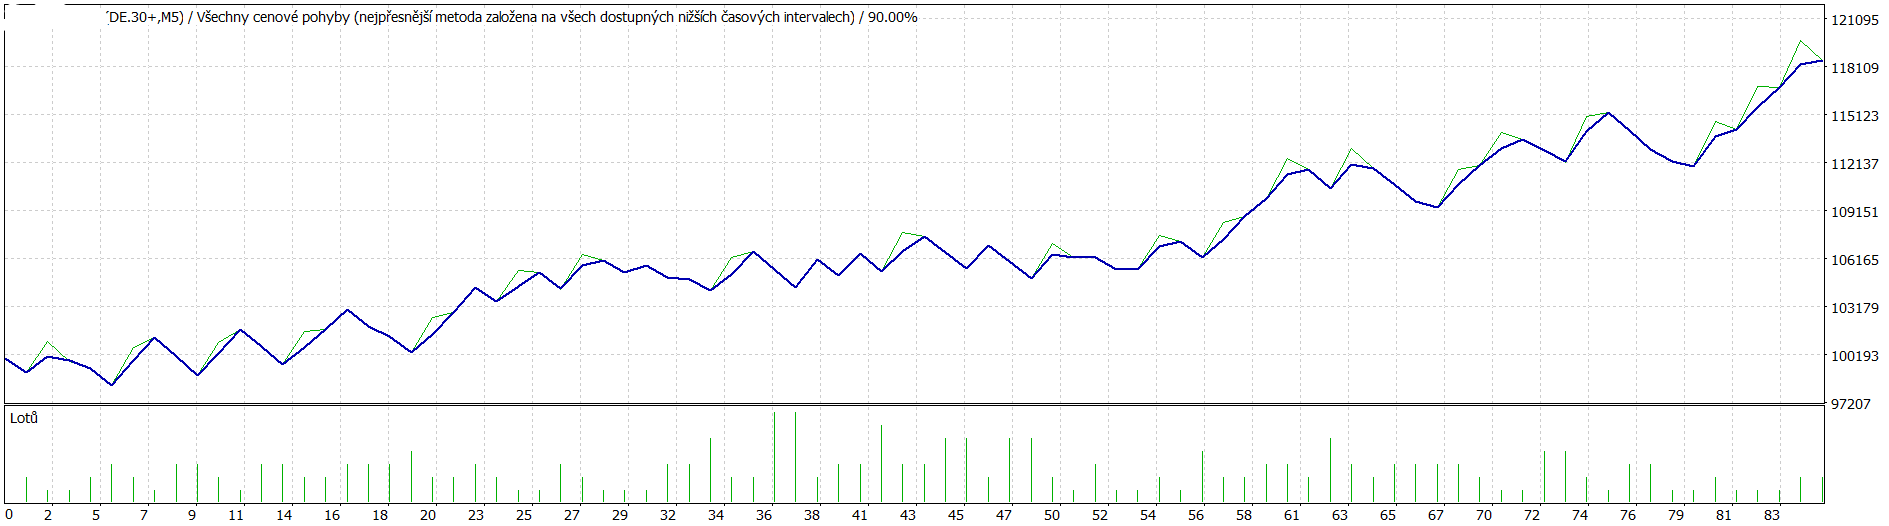Click the 112137 value on the price scale
Screen dimensions: 1889x526
coord(1854,164)
